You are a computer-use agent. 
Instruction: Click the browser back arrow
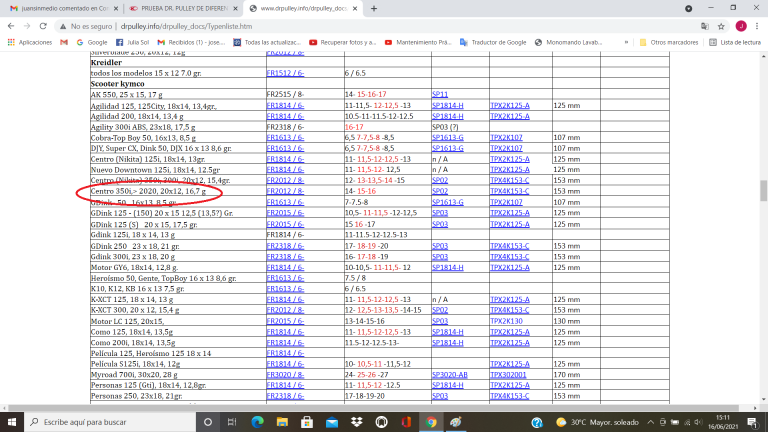point(12,26)
